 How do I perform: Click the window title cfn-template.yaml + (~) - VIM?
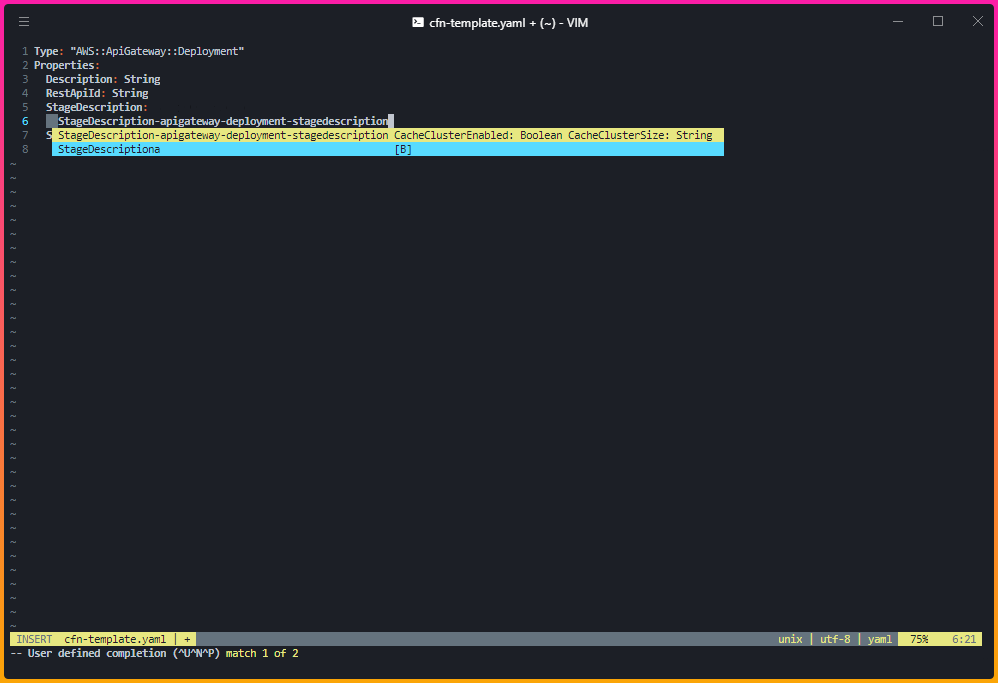508,22
